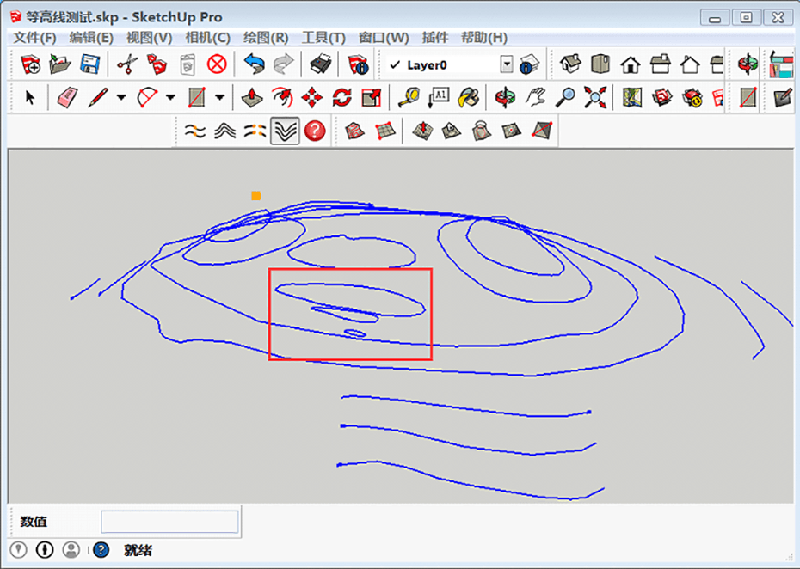
Task: Select the Sandbox Stamp tool
Action: (x=452, y=131)
